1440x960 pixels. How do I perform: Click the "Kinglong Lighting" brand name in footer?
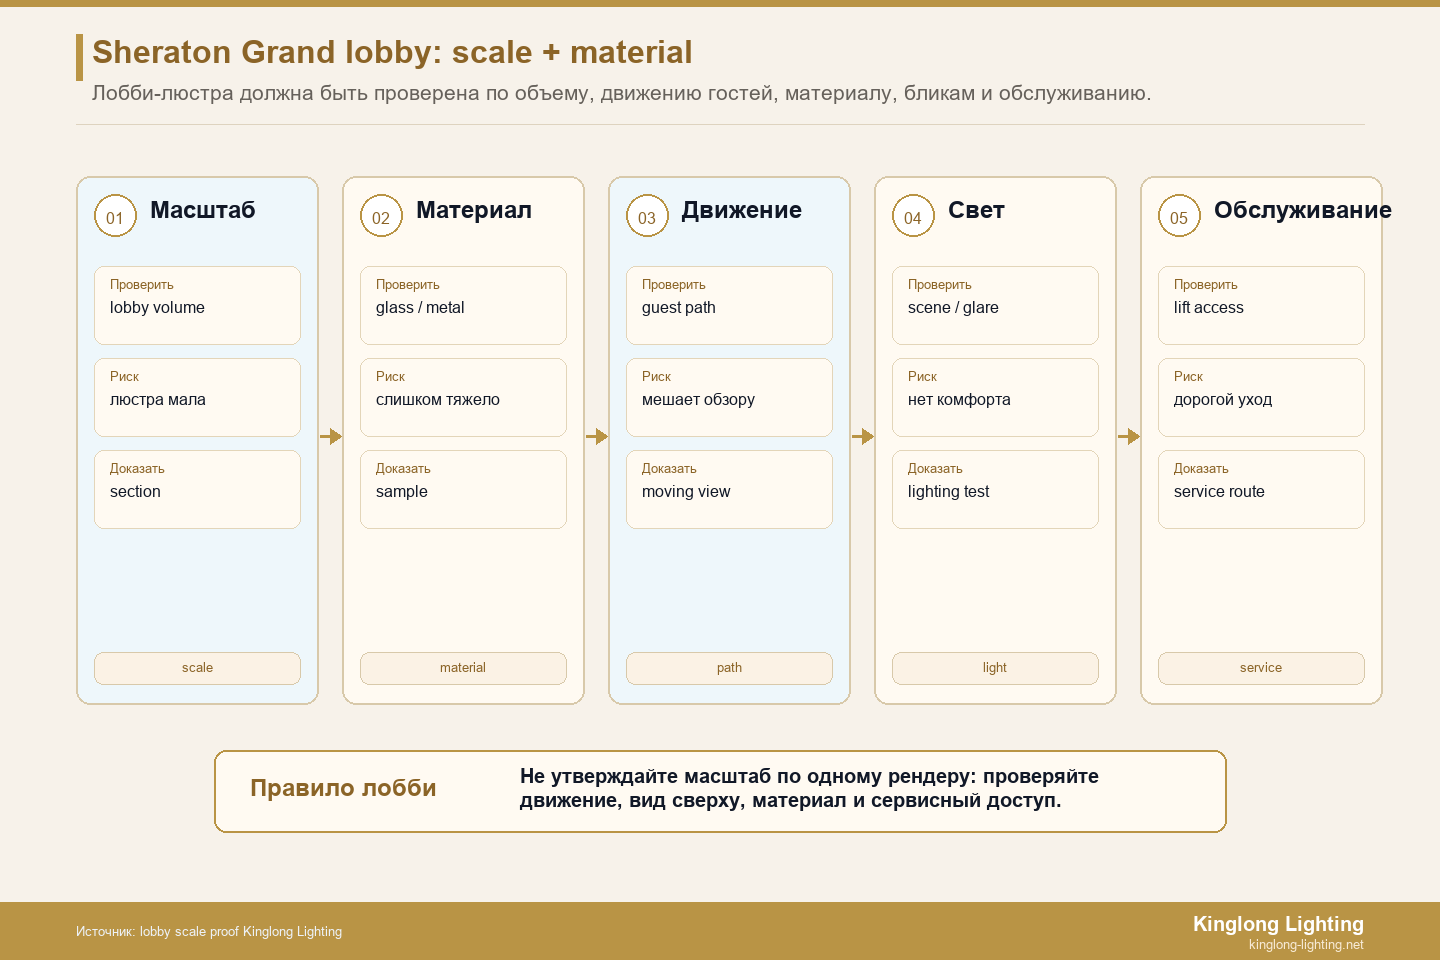1278,924
